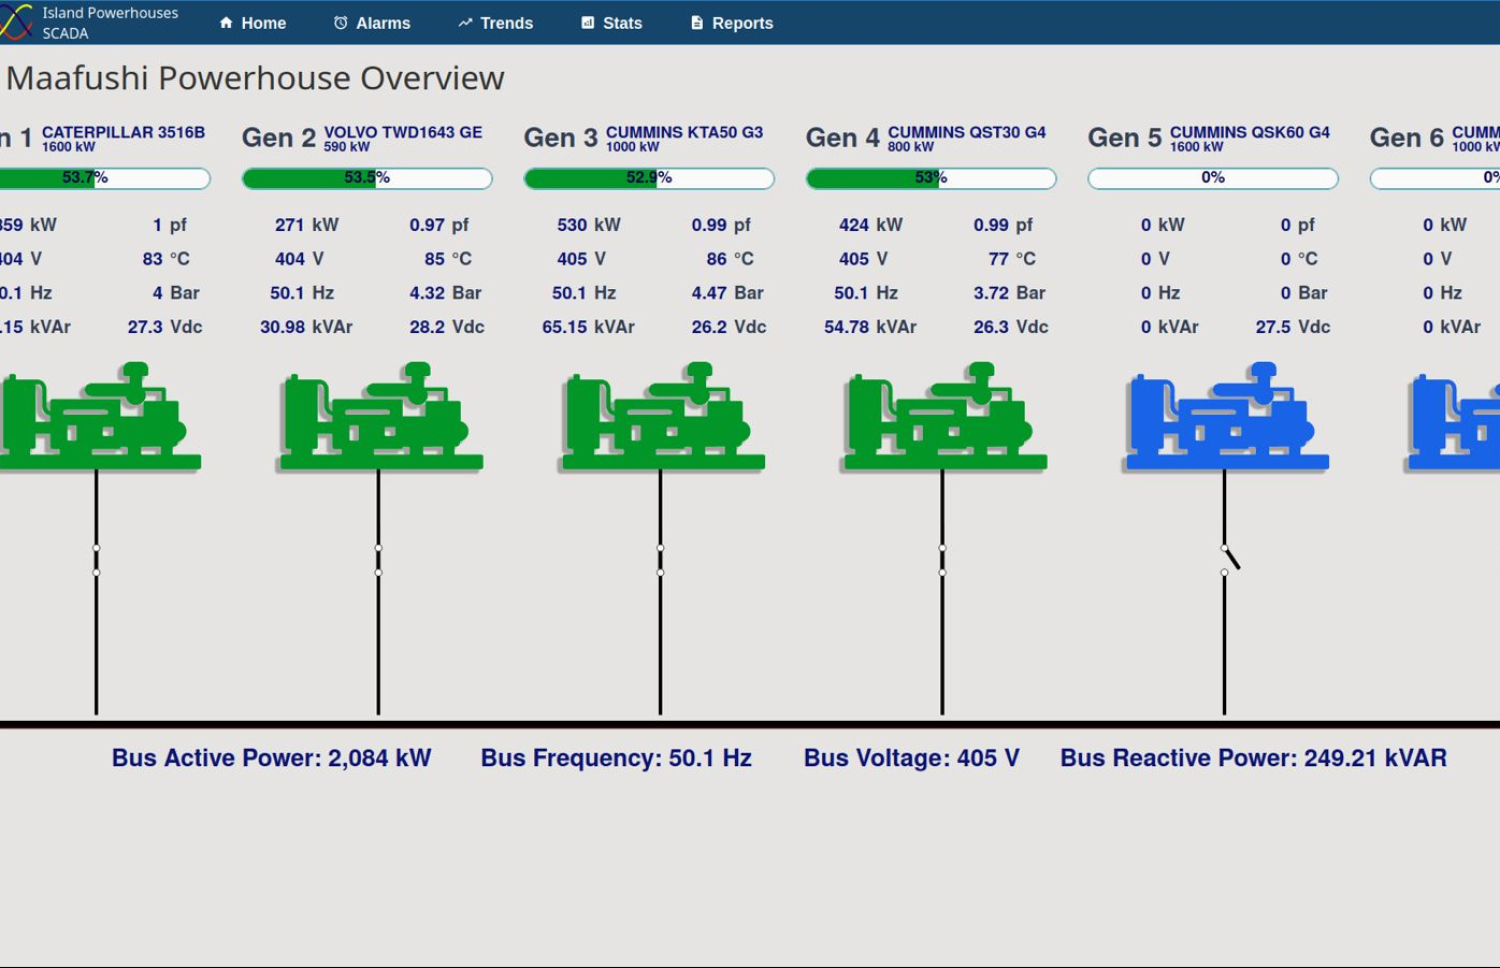Open the Reports page

[732, 23]
